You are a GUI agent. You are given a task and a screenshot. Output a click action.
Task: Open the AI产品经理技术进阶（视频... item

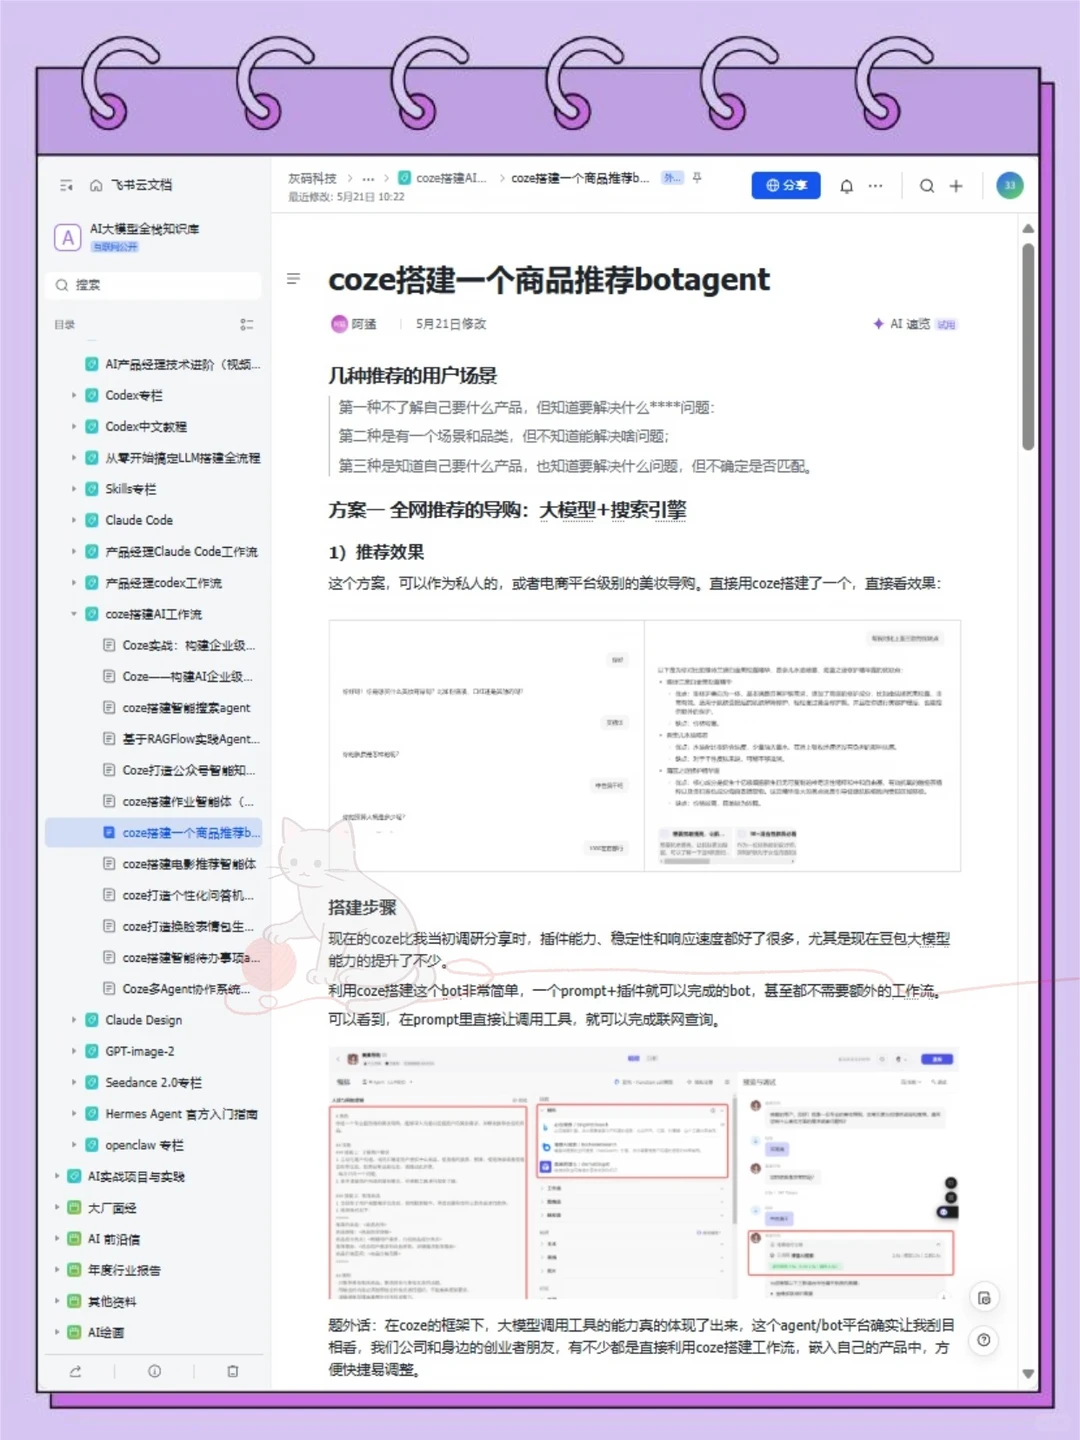click(x=183, y=364)
